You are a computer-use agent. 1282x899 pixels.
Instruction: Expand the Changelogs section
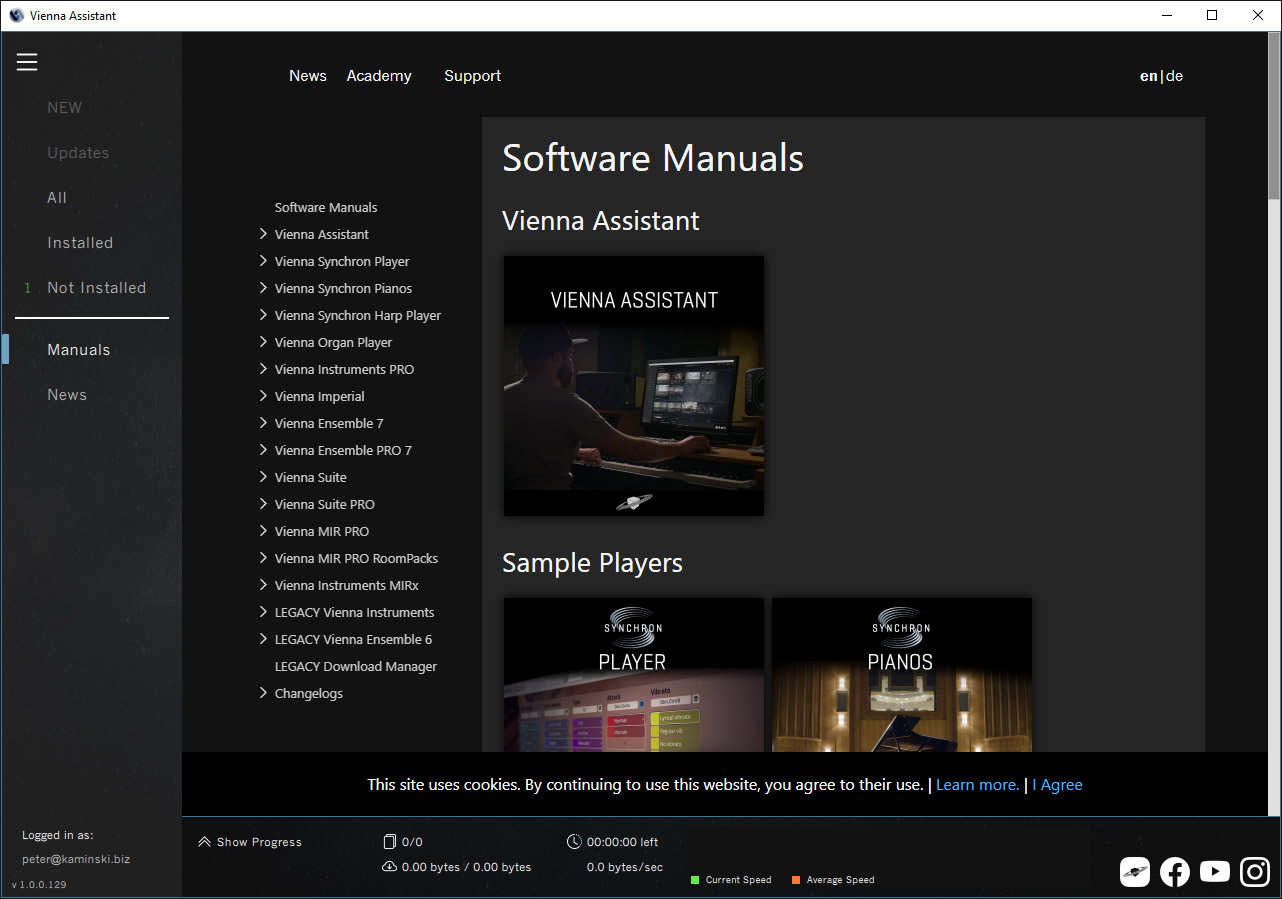263,693
